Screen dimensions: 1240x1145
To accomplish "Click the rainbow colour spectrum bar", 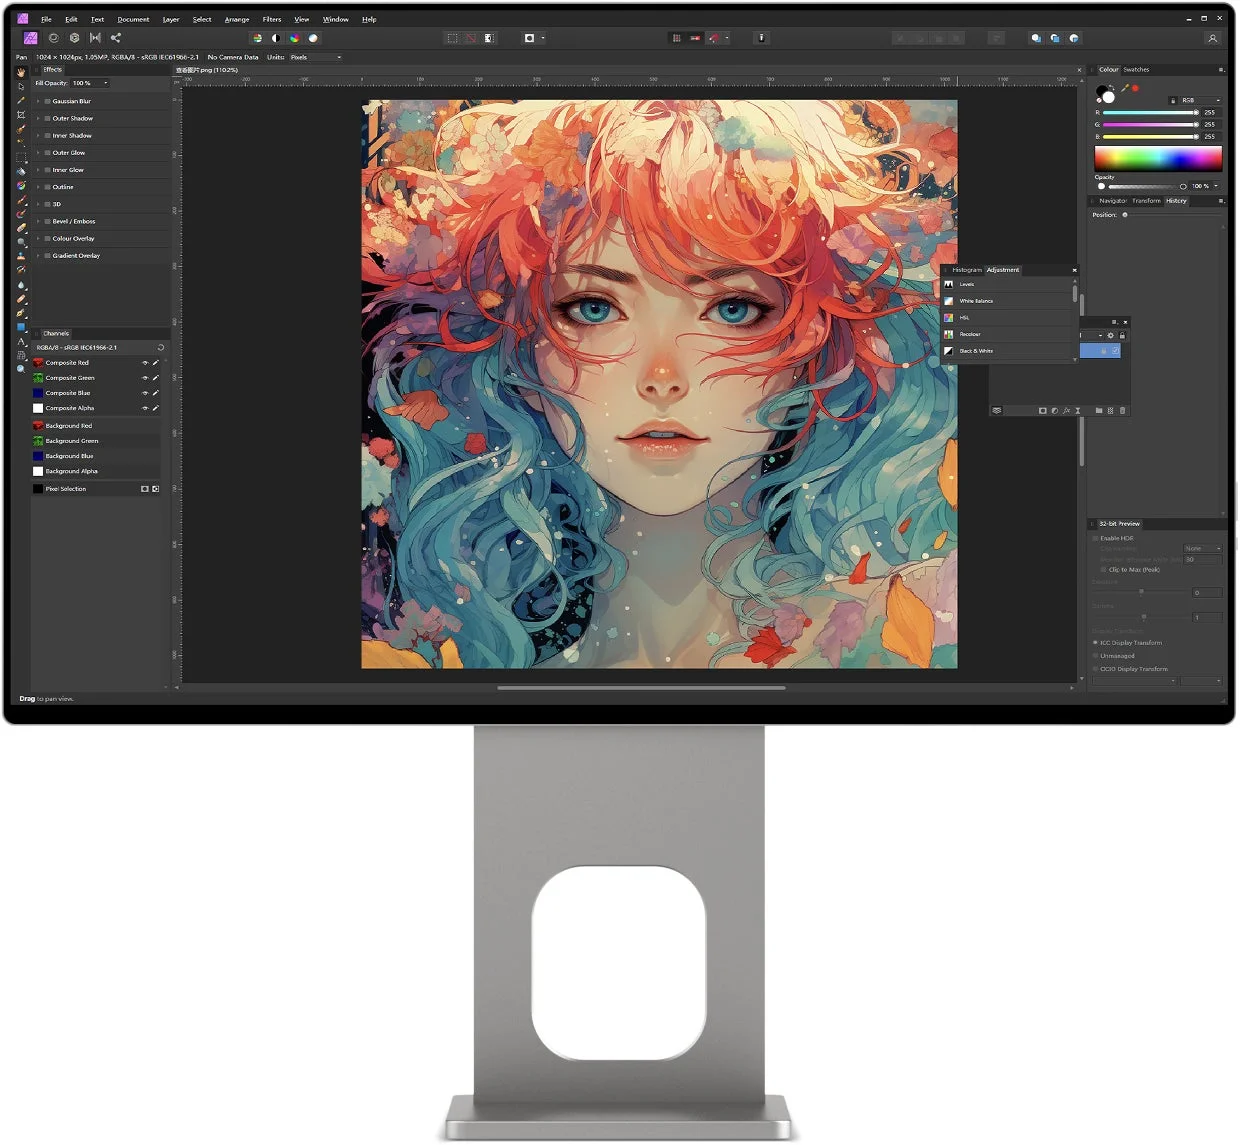I will tap(1158, 158).
